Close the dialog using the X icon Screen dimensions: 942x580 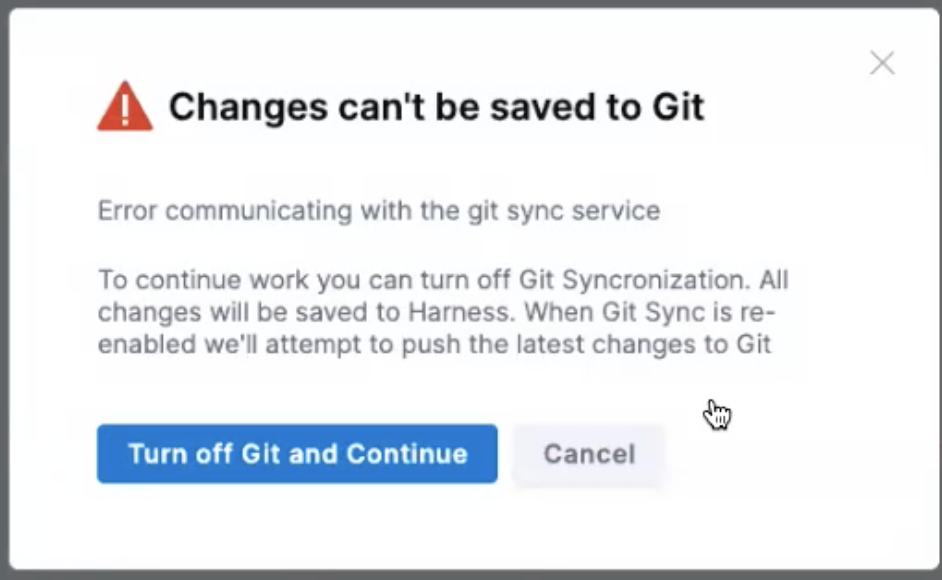pos(882,63)
